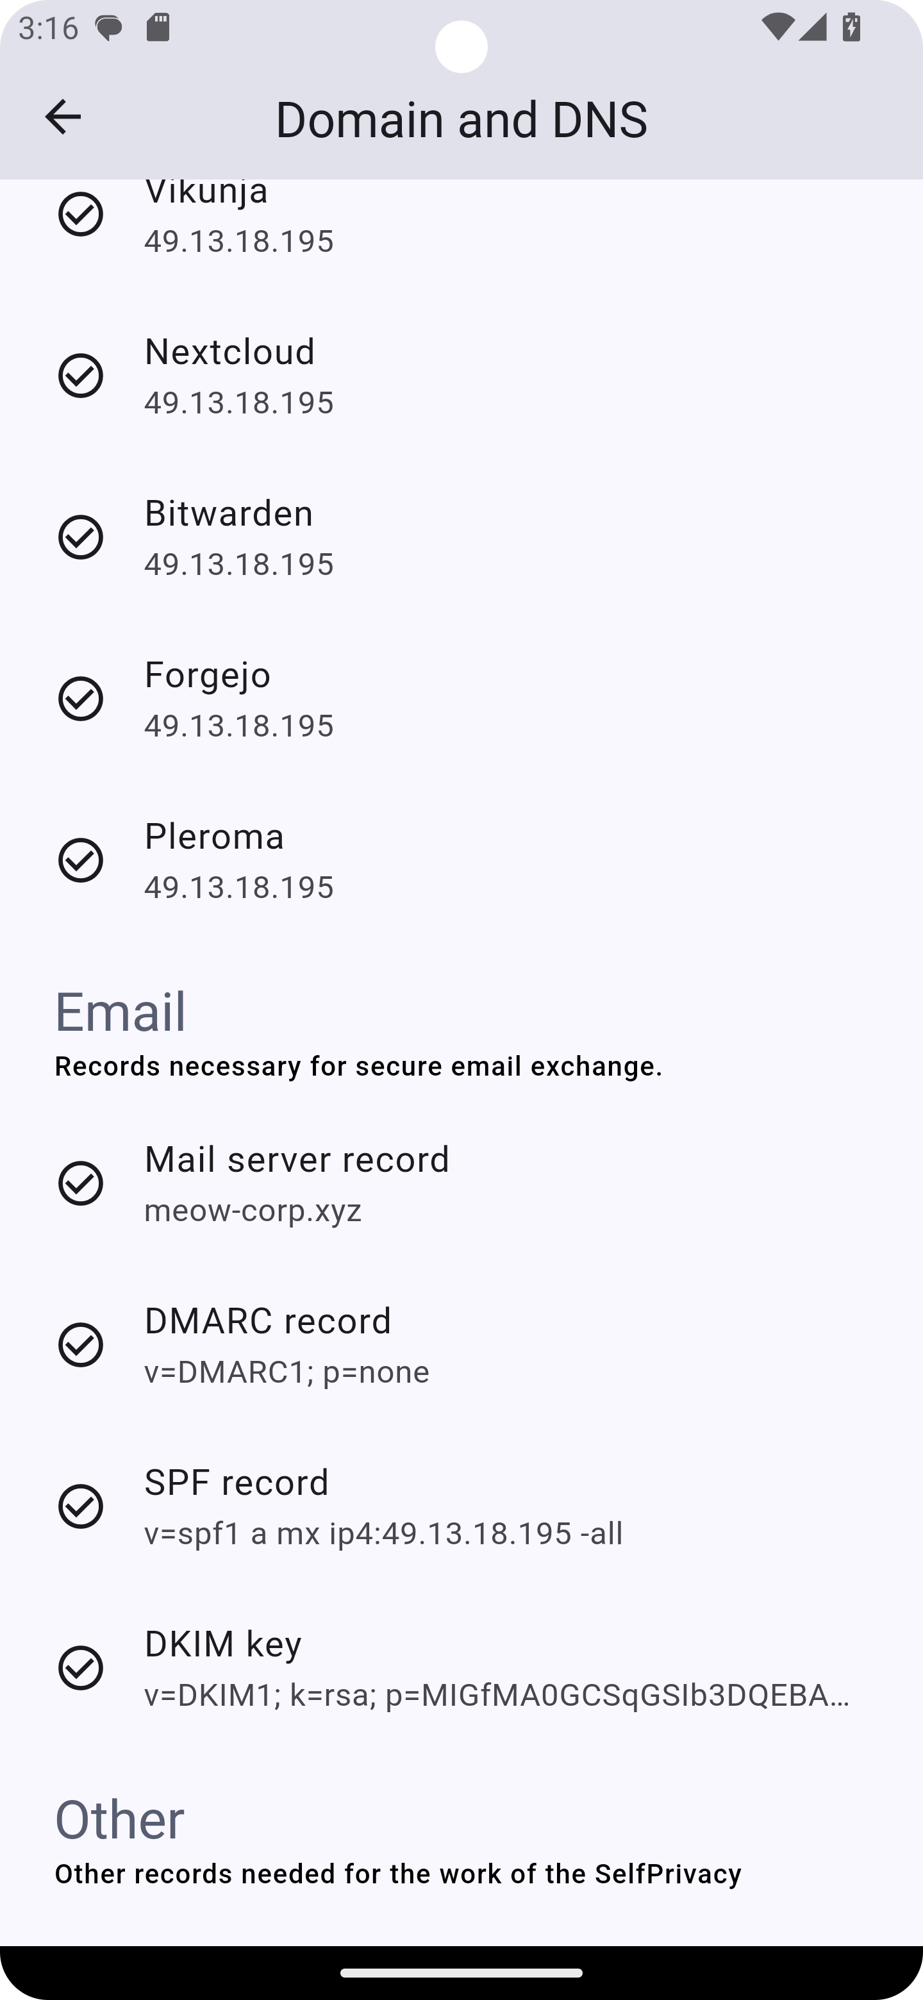This screenshot has height=2000, width=923.
Task: Click the SPF record check icon
Action: 80,1506
